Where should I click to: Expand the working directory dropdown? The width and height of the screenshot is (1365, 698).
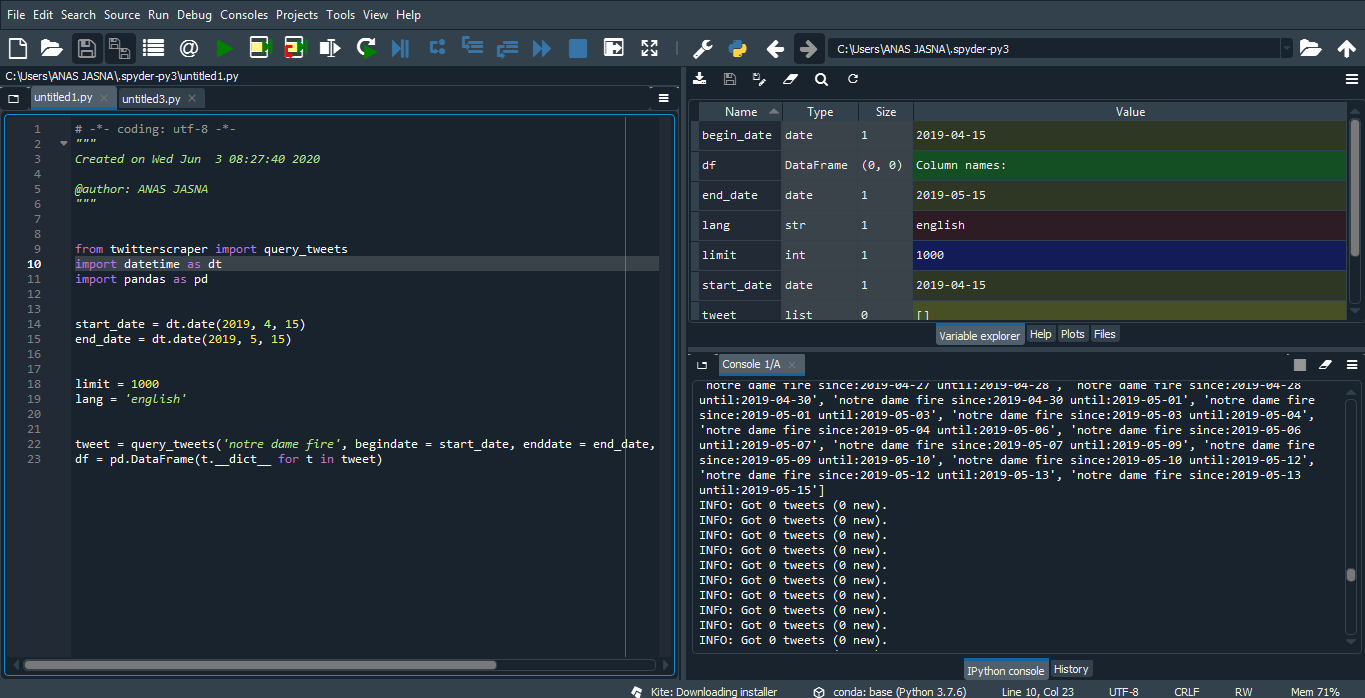point(1286,48)
